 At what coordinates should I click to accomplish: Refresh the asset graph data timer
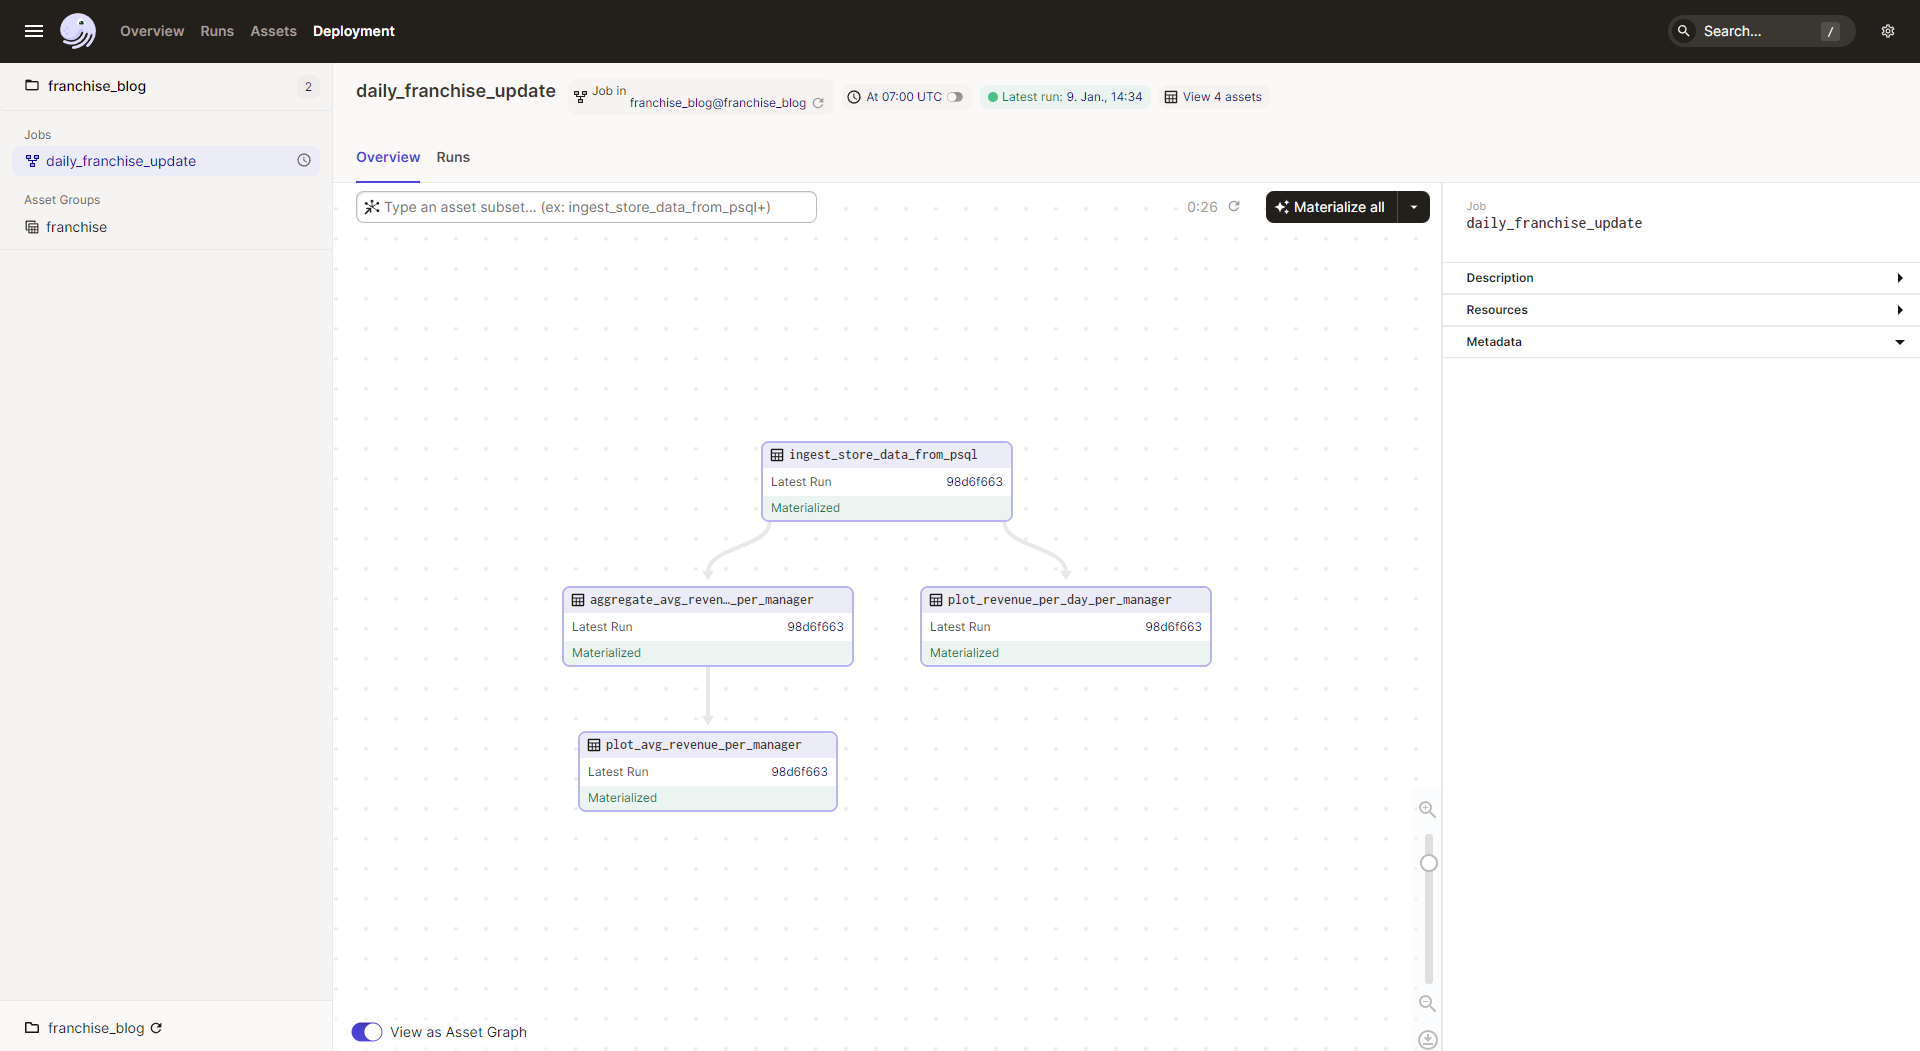1234,206
